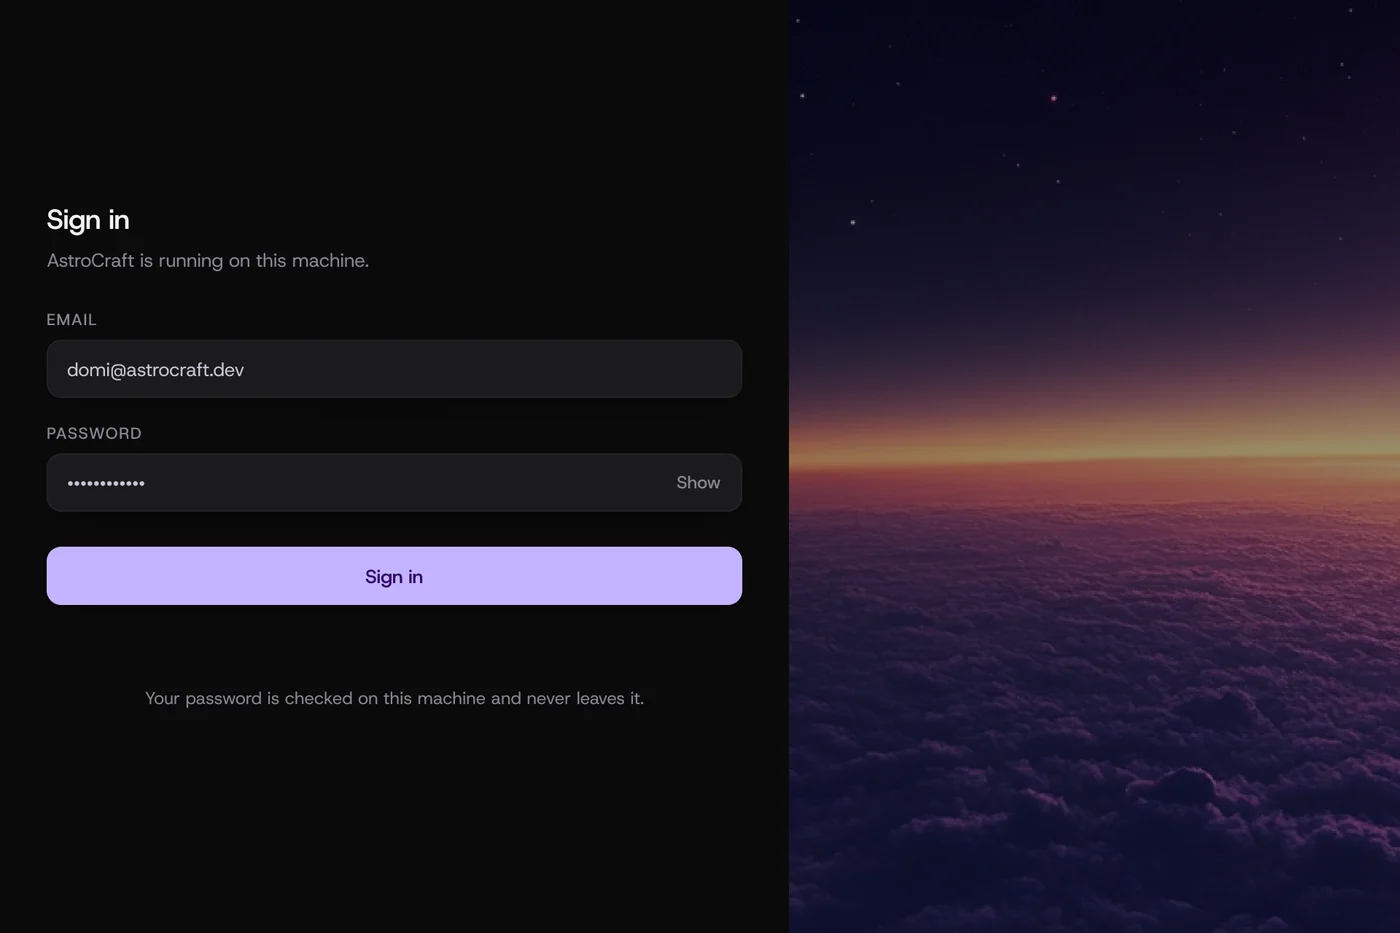Viewport: 1400px width, 933px height.
Task: Click the 'Your password is checked' notice
Action: [x=394, y=698]
